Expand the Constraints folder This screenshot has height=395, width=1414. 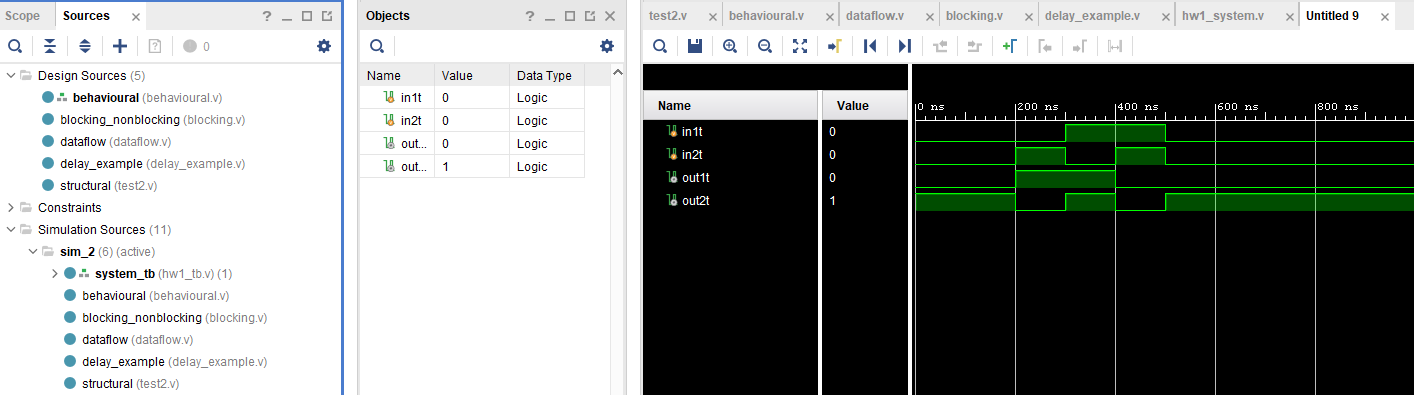(x=11, y=207)
